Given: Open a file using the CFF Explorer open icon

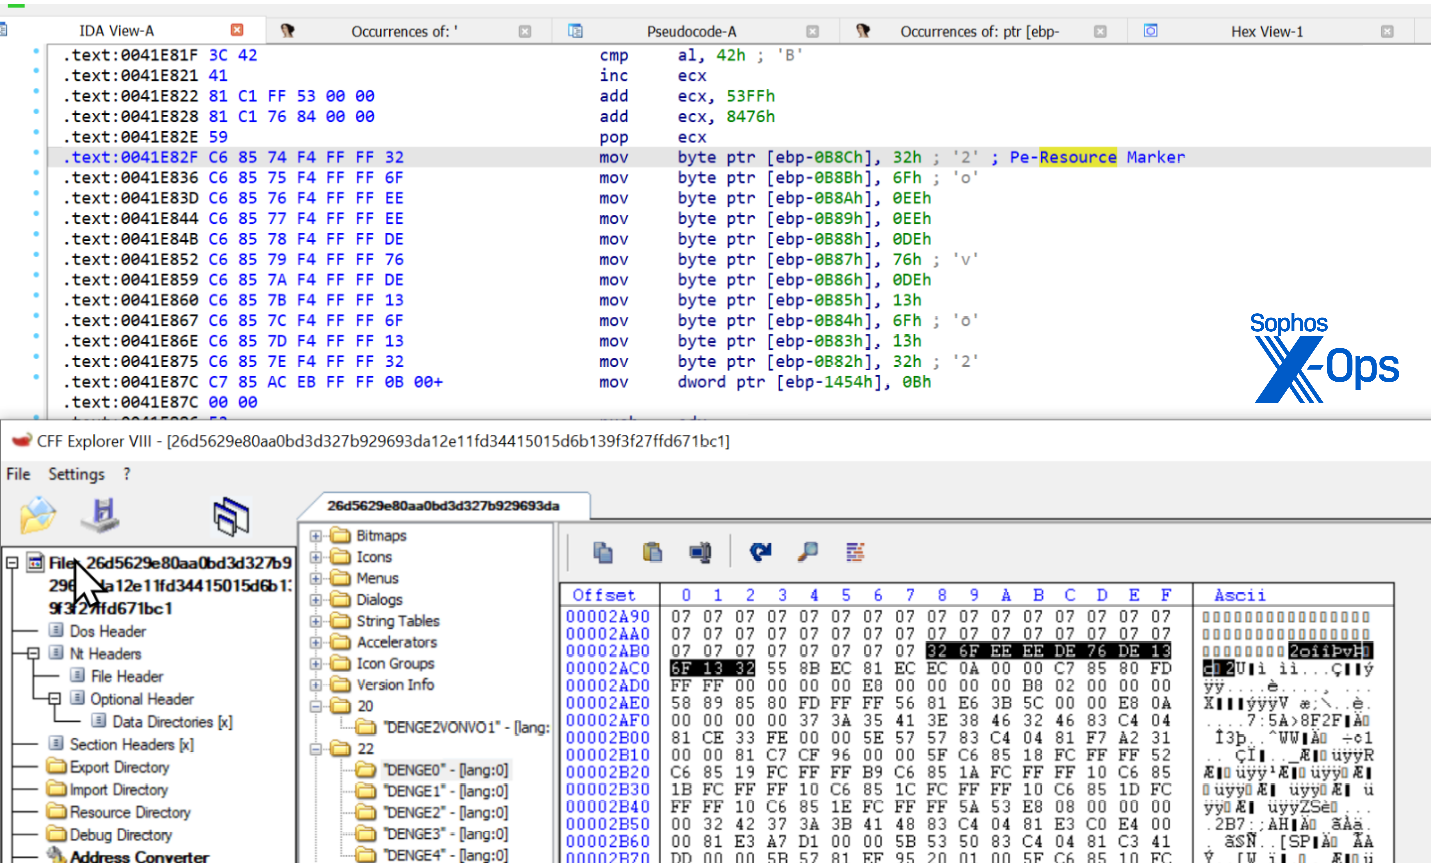Looking at the screenshot, I should pos(37,513).
